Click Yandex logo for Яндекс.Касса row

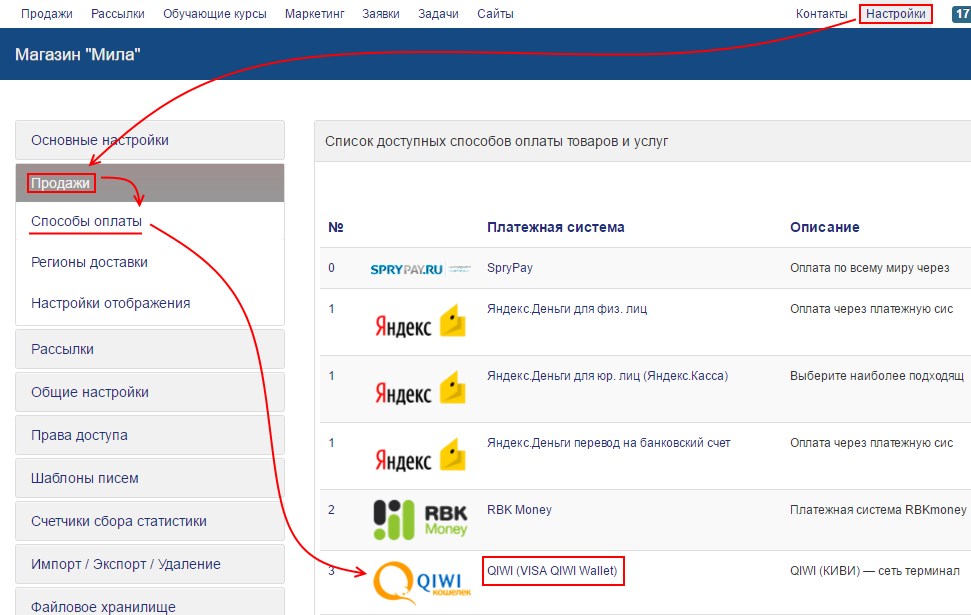[420, 388]
